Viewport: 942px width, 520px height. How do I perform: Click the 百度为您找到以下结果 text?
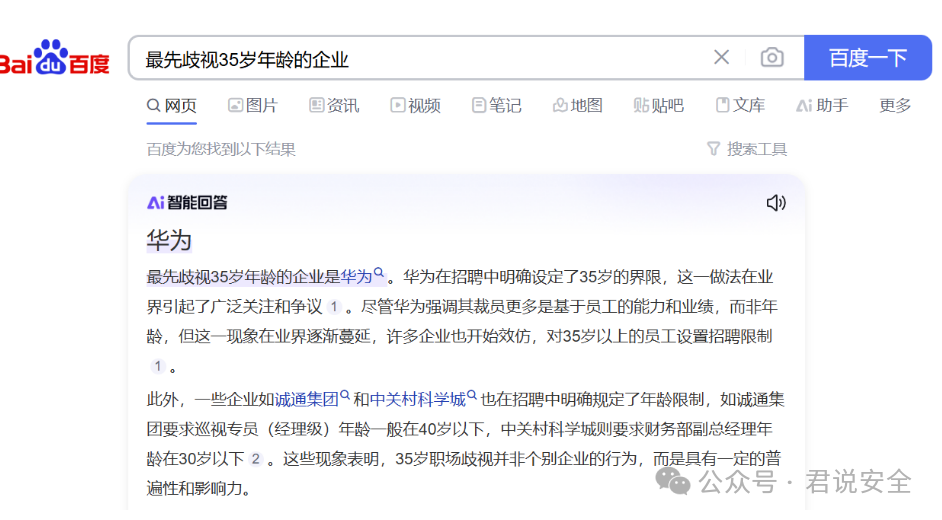click(221, 149)
